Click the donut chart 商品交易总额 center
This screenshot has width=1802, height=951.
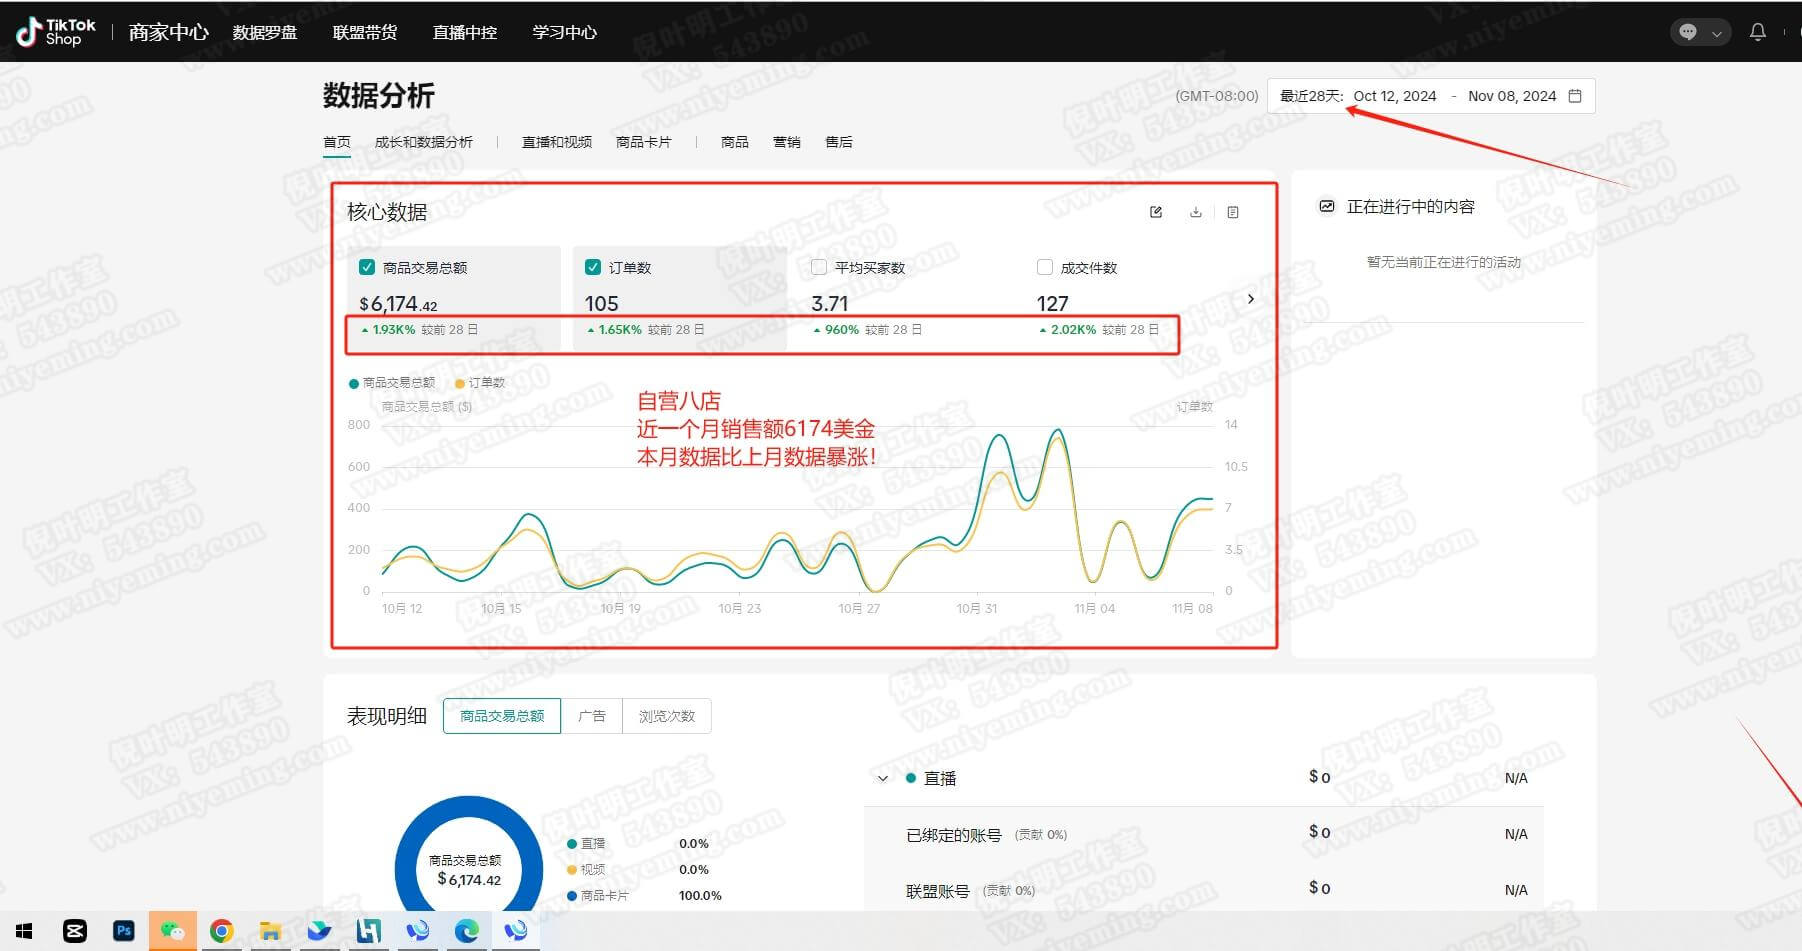[x=468, y=870]
